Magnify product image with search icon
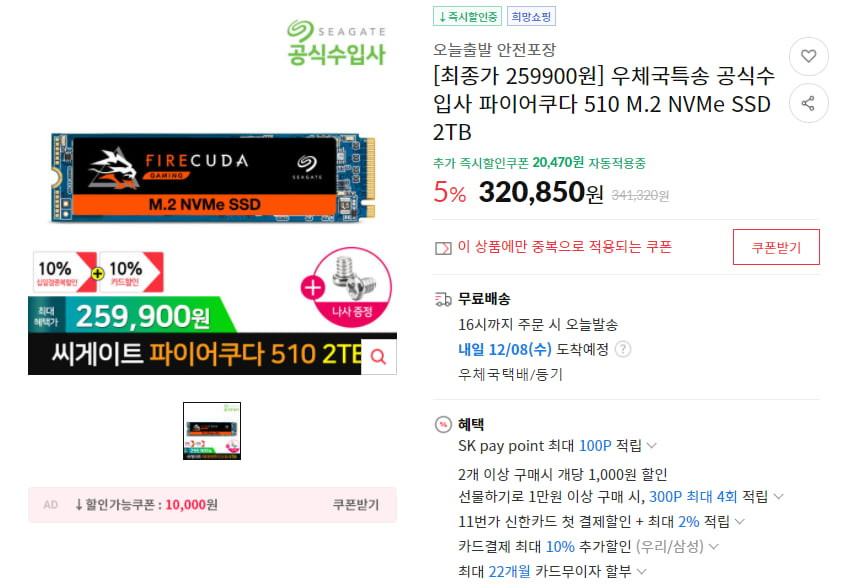The width and height of the screenshot is (845, 586). pos(379,356)
